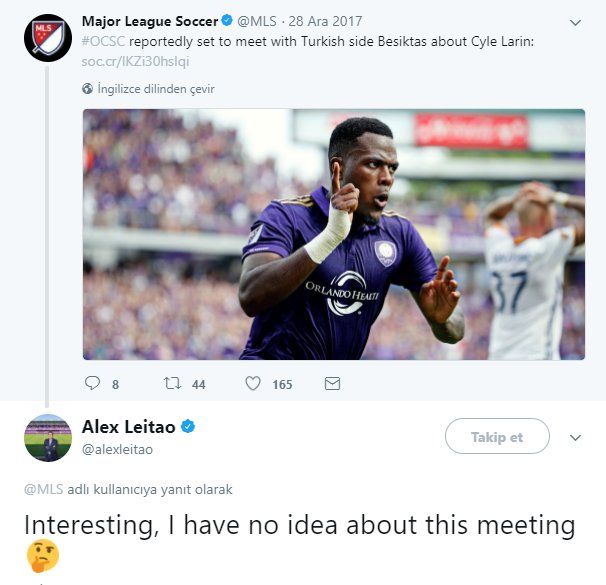Open the chevron menu beside Takip et
Screen dimensions: 606x585
tap(575, 437)
